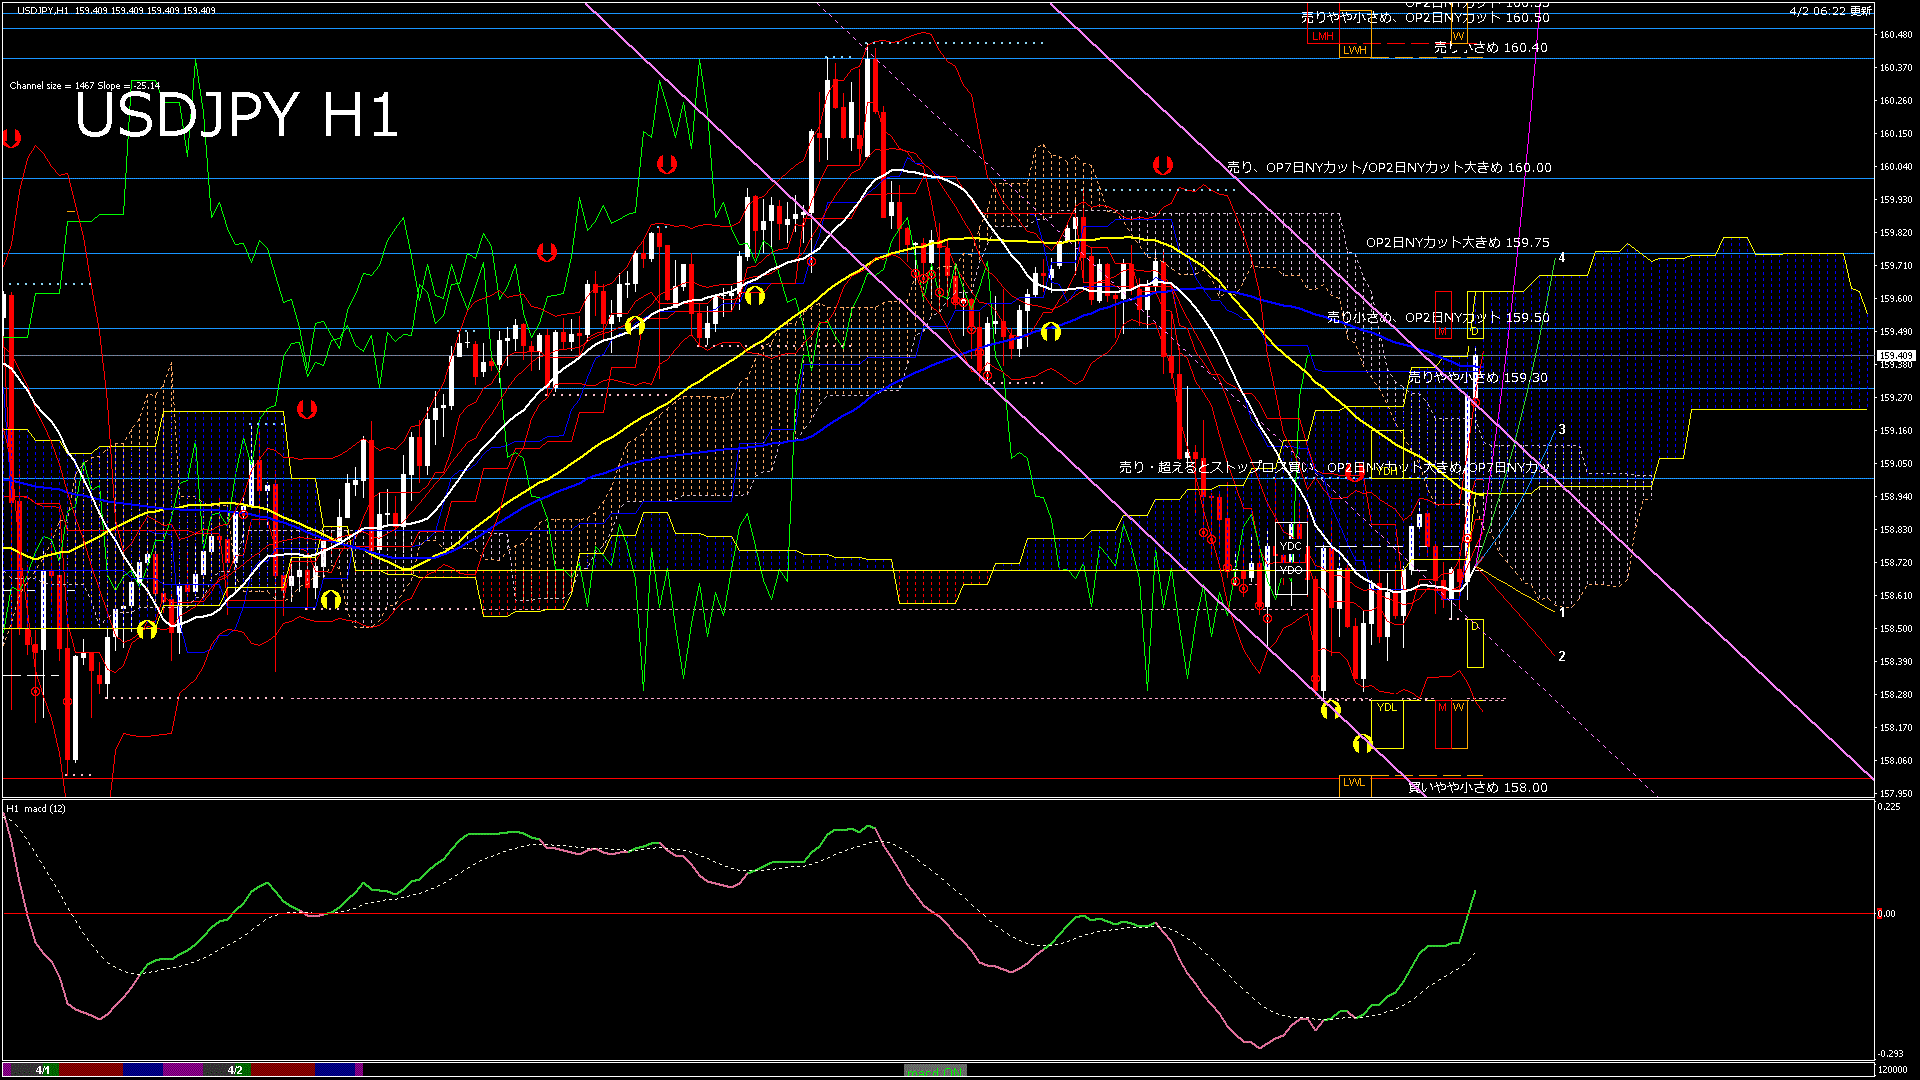Image resolution: width=1920 pixels, height=1080 pixels.
Task: Click the 158.00 buy order label text
Action: [x=1478, y=788]
